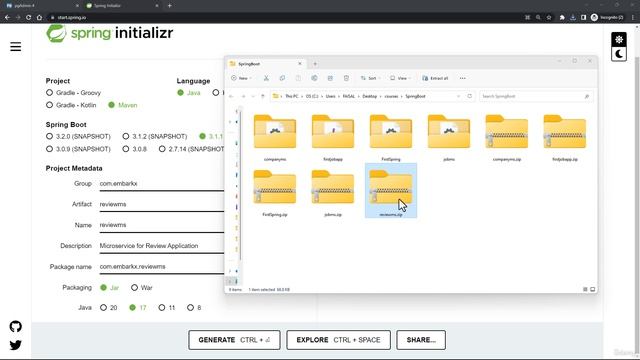This screenshot has height=360, width=640.
Task: Expand the address bar history dropdown
Action: pos(458,96)
